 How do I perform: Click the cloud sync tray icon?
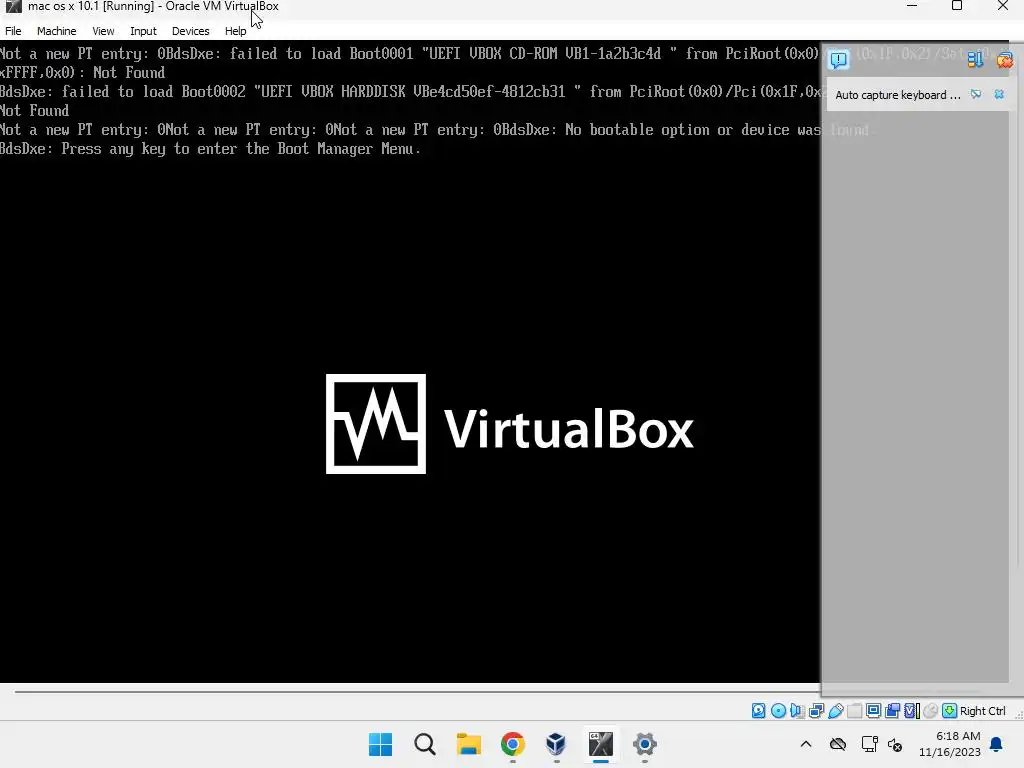coord(838,744)
